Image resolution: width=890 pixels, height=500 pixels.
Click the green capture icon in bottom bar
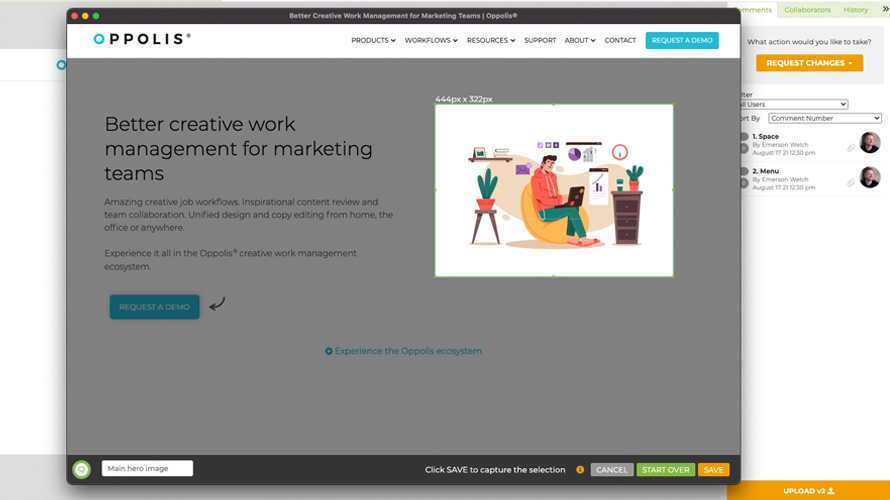click(x=81, y=469)
